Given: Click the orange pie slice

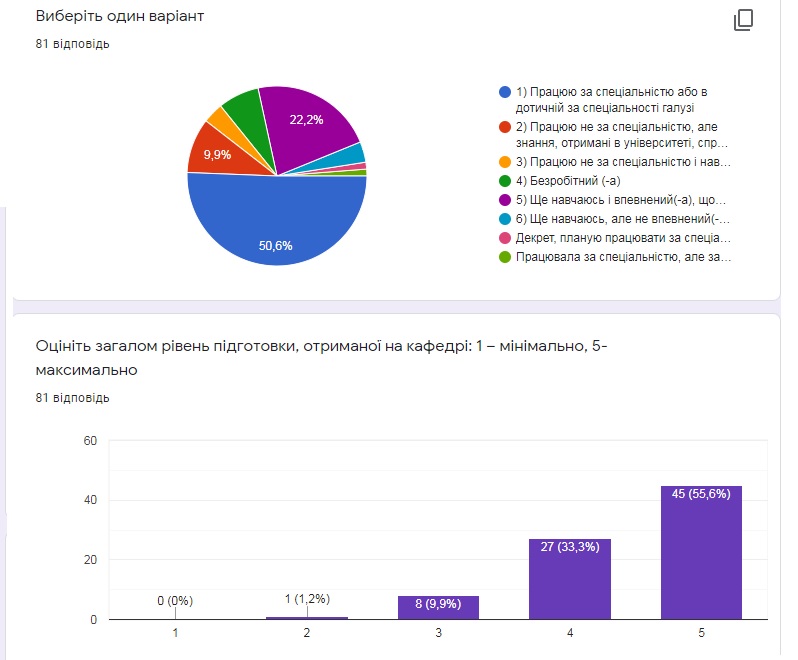Looking at the screenshot, I should 221,128.
